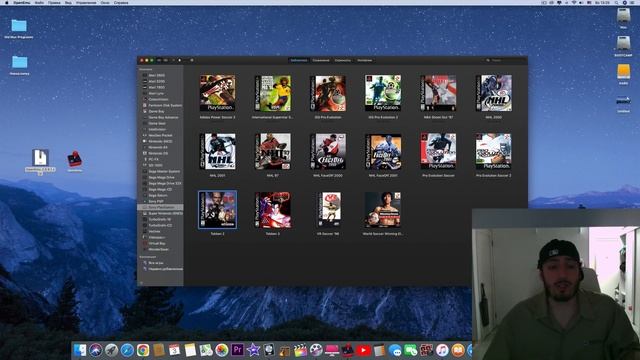Screen dimensions: 640x360
Task: Switch to the Скриншоты tab
Action: tap(343, 60)
